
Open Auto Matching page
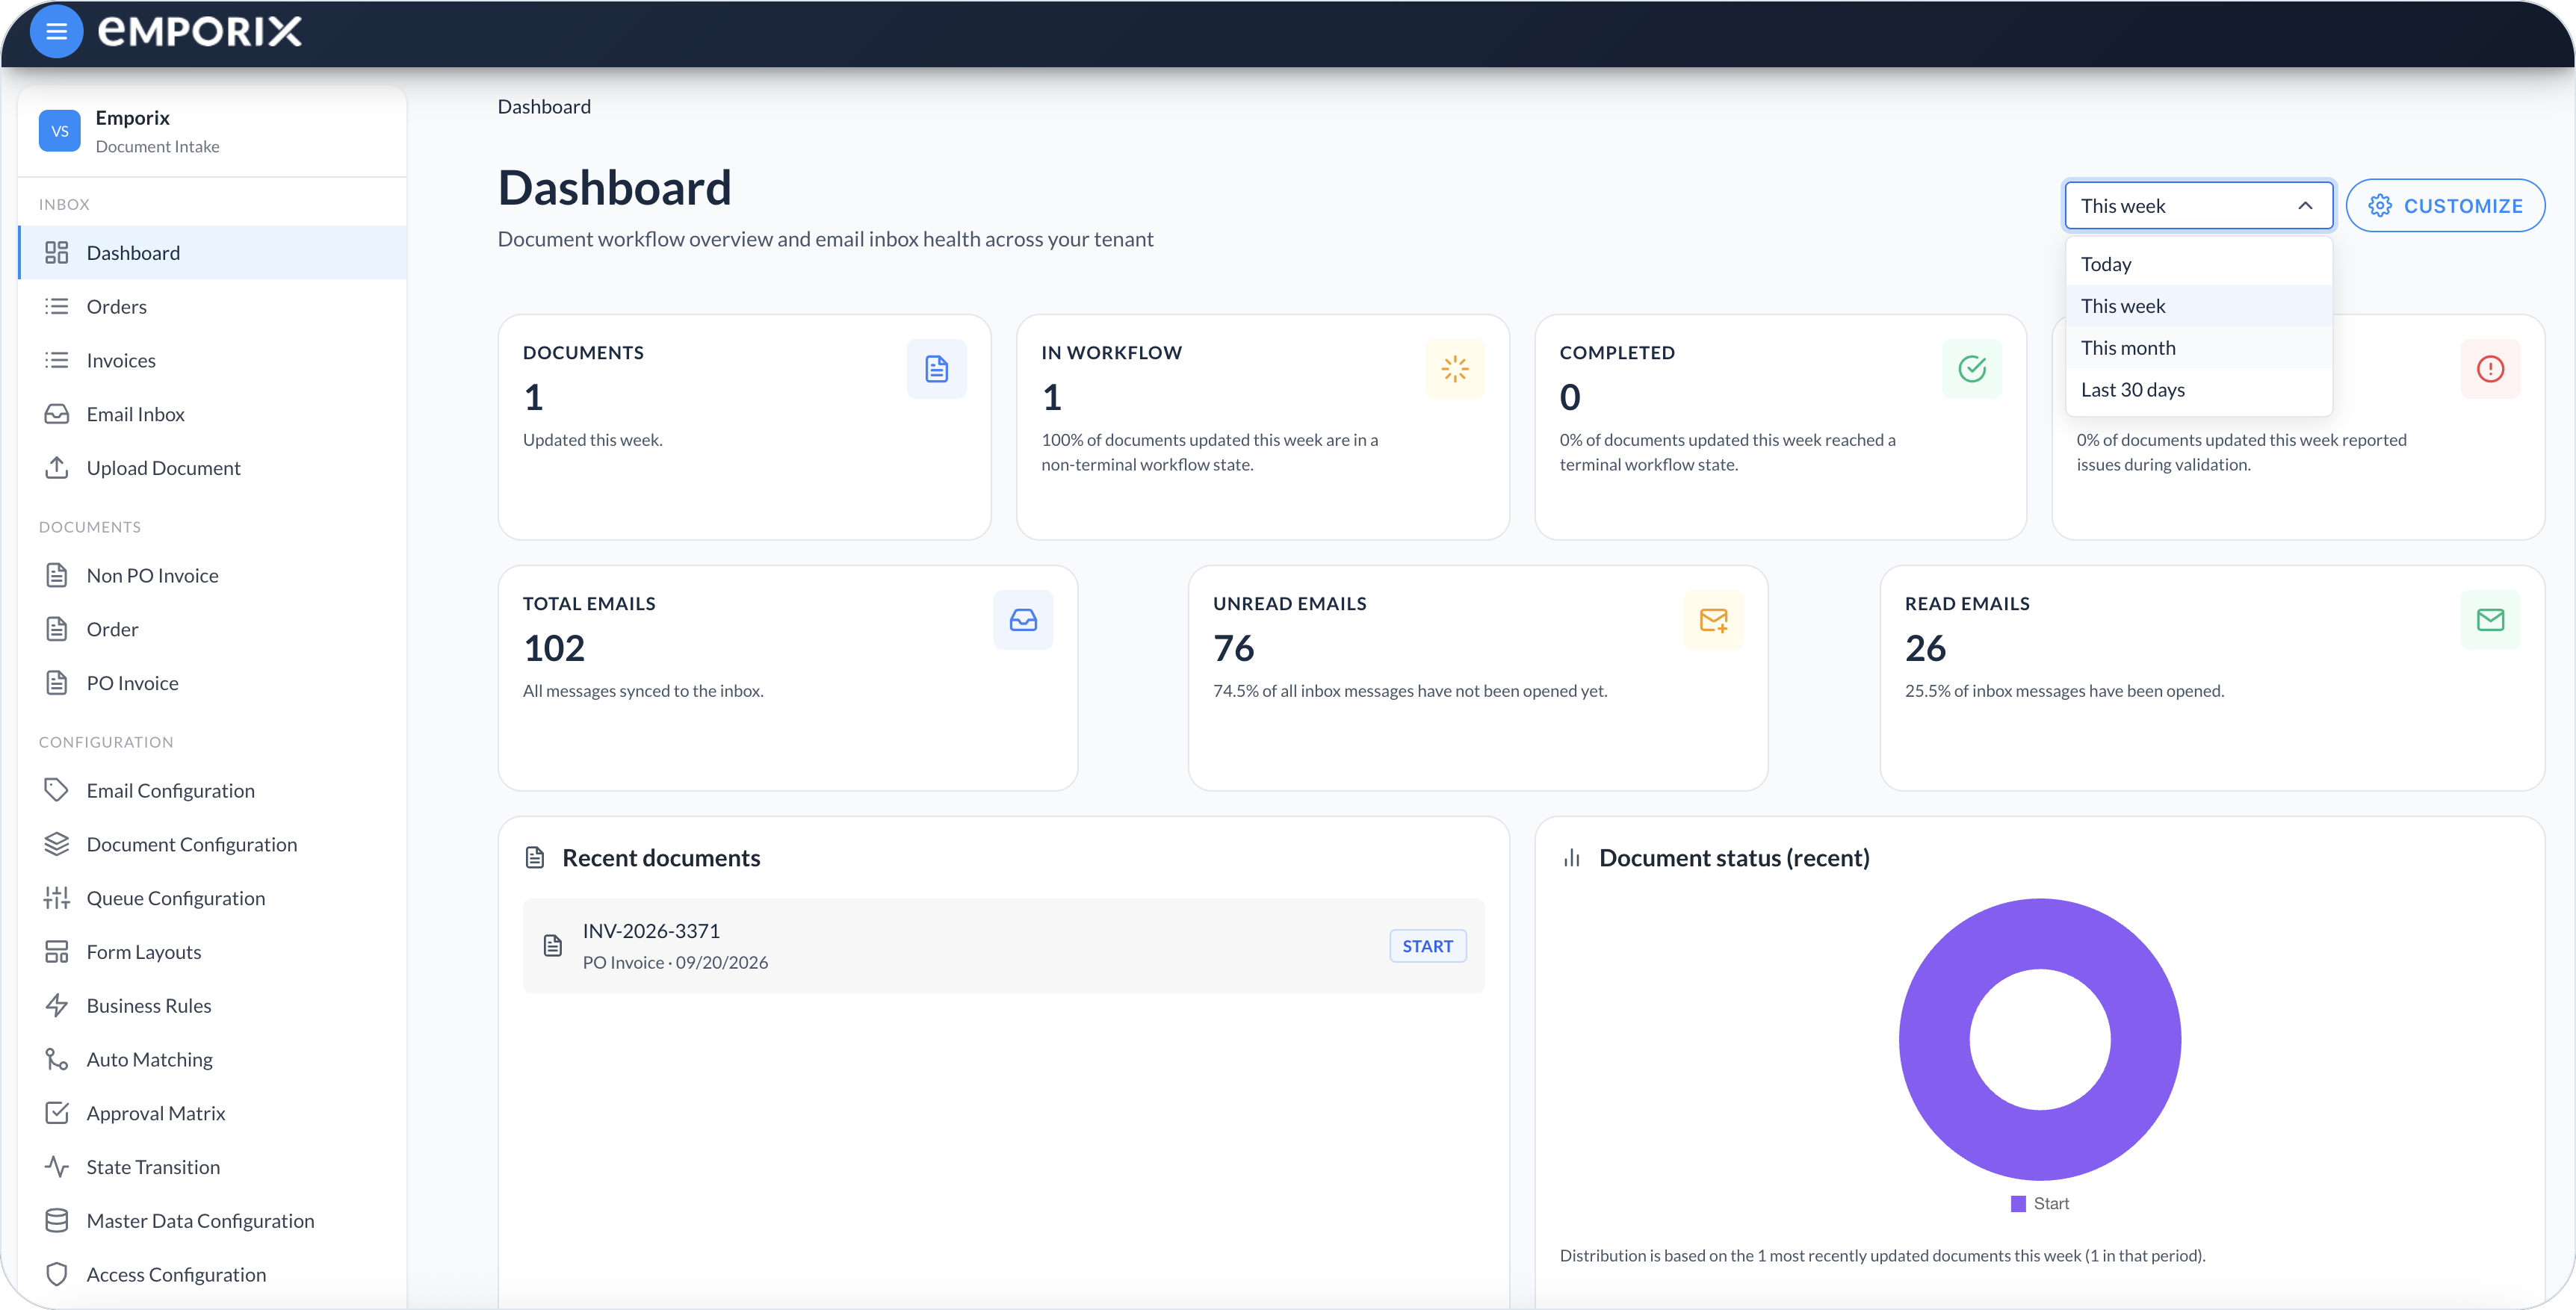212,1060
